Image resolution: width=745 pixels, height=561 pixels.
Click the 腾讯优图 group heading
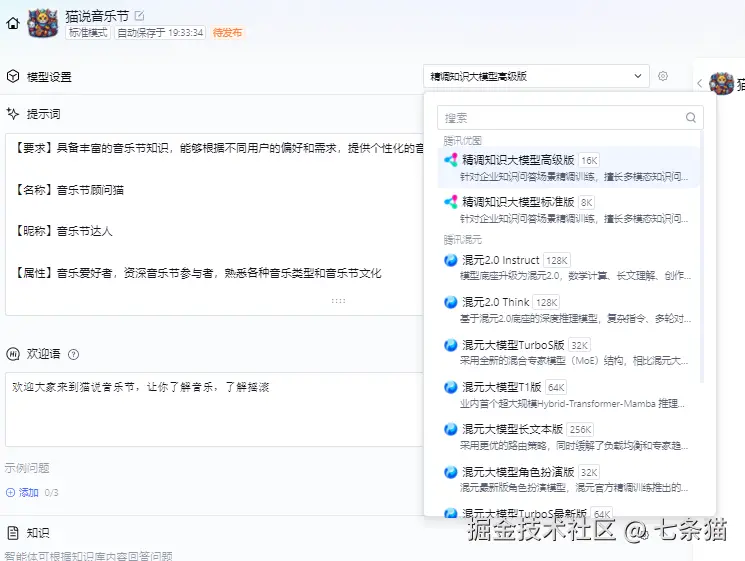tap(462, 140)
